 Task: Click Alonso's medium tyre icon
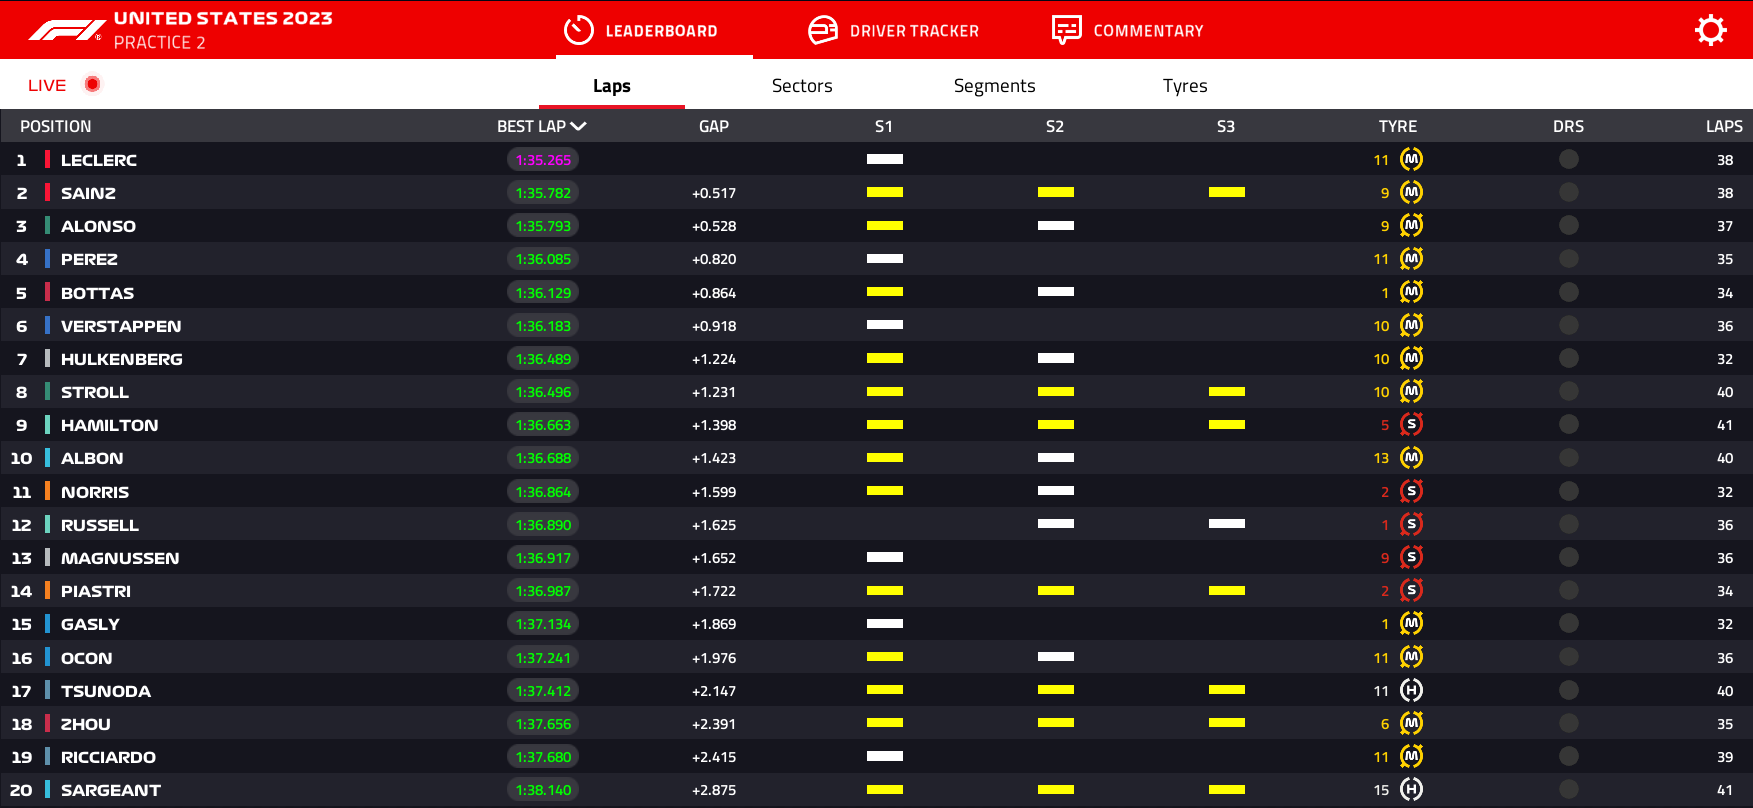pos(1411,225)
